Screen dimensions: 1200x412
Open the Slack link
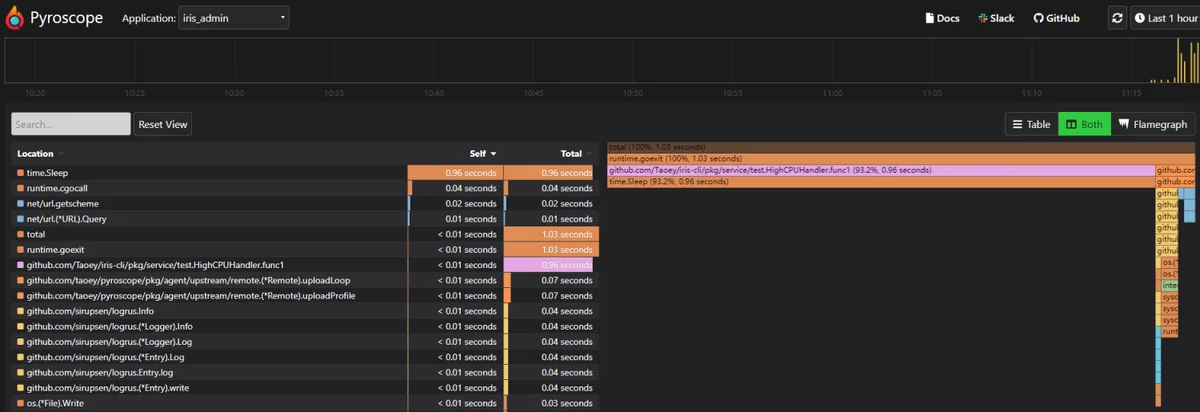(996, 18)
